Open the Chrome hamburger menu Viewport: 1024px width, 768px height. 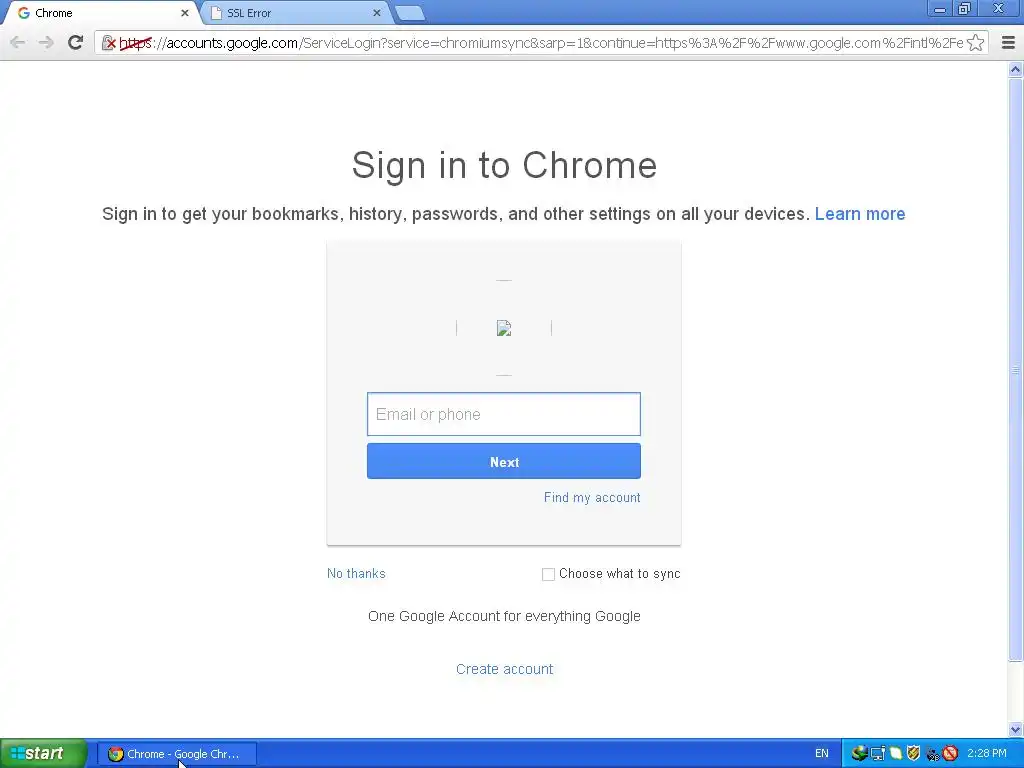[1008, 43]
